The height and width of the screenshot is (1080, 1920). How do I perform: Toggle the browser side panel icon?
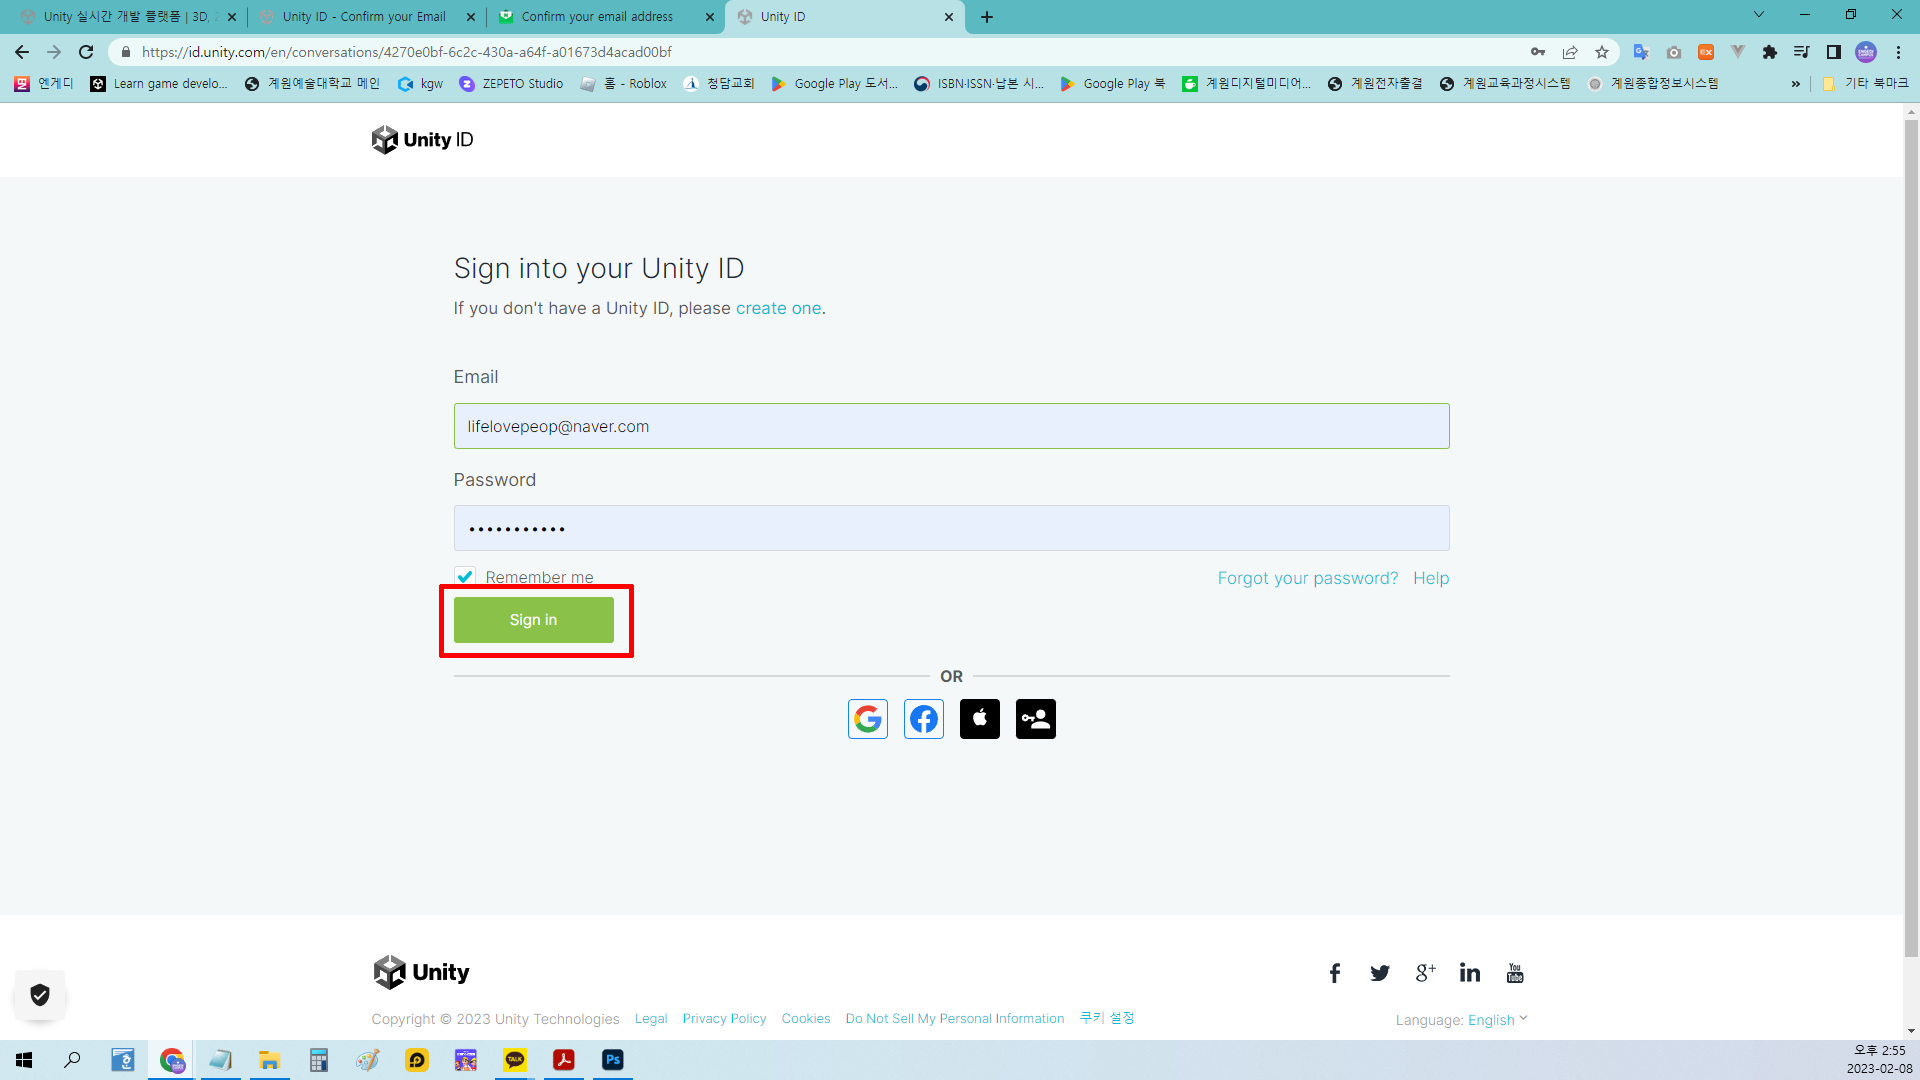point(1834,52)
